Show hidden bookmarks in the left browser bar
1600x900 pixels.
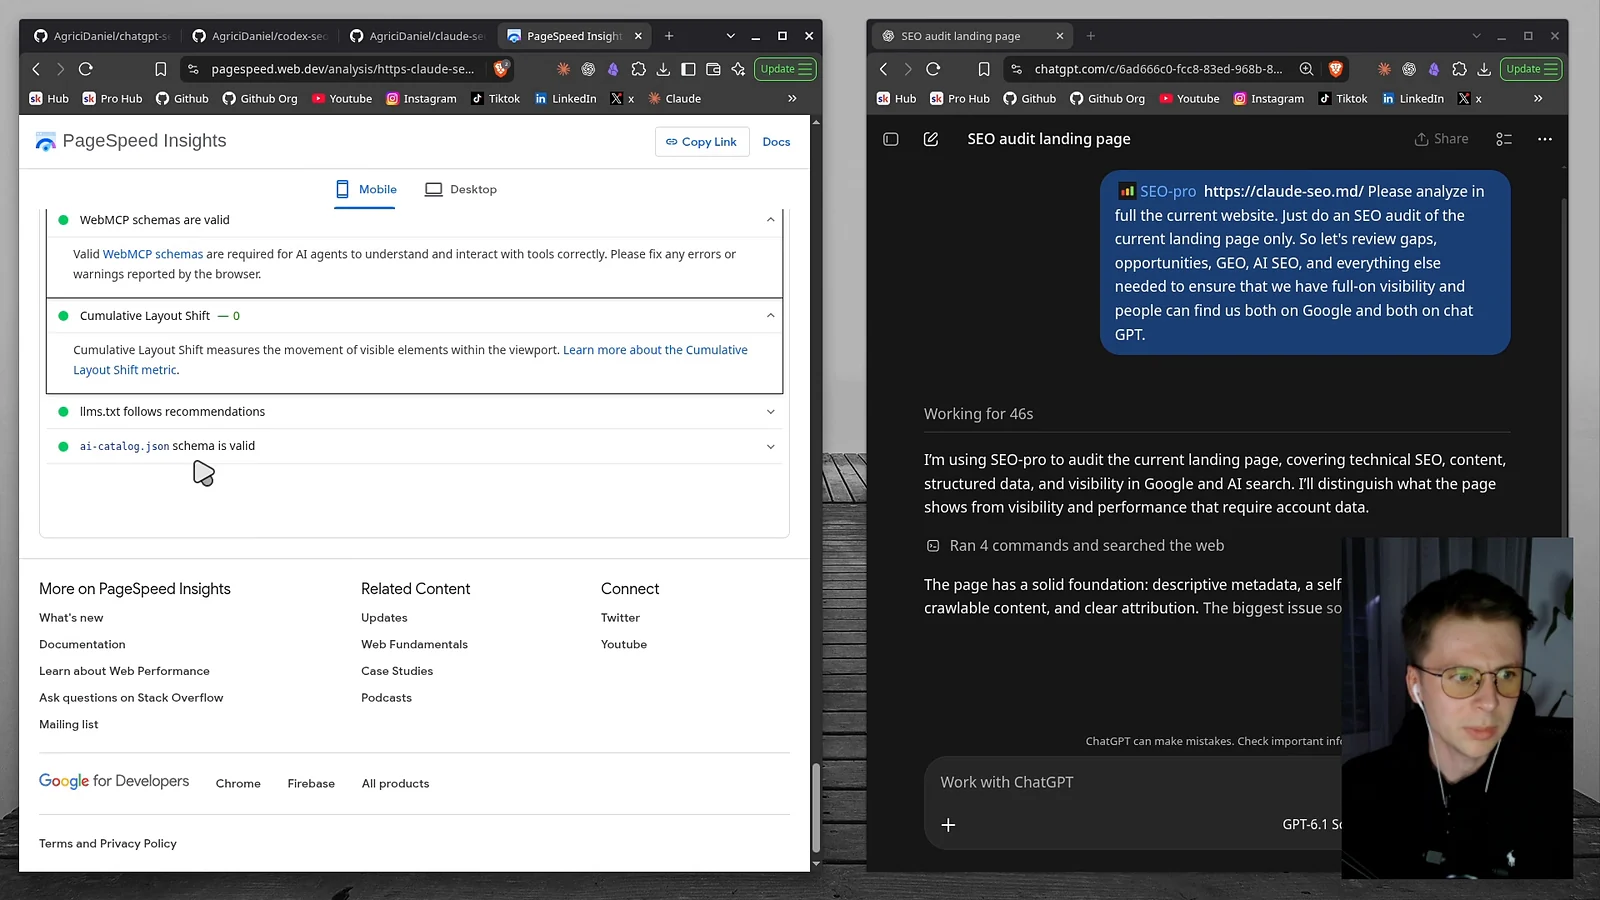(792, 99)
